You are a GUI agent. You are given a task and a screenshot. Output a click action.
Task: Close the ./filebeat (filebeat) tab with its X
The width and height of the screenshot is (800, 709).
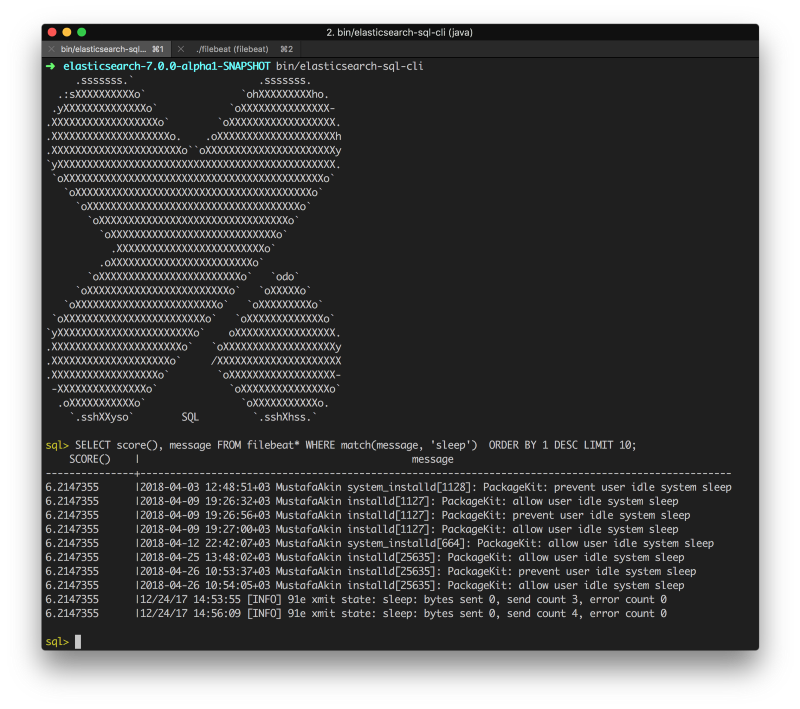click(x=181, y=48)
